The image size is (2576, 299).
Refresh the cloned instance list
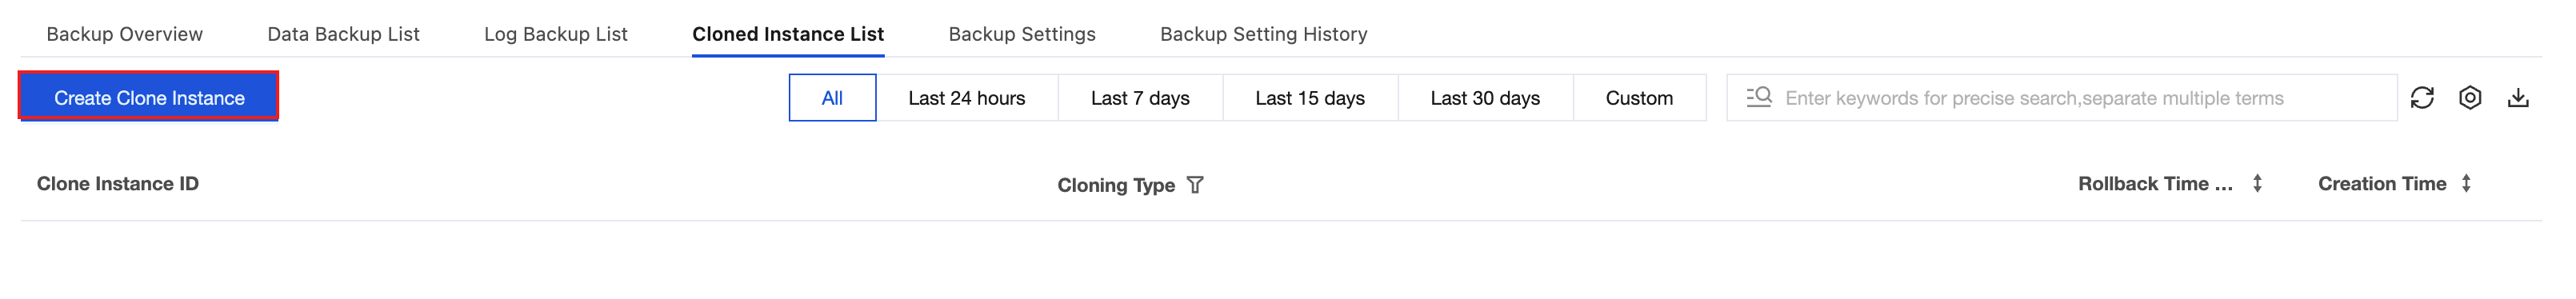click(x=2421, y=97)
